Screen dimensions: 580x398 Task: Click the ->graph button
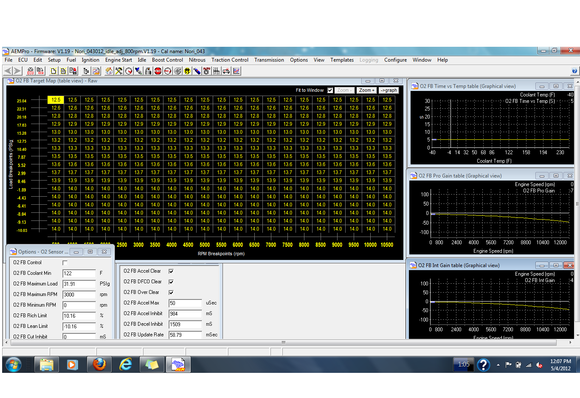point(388,90)
